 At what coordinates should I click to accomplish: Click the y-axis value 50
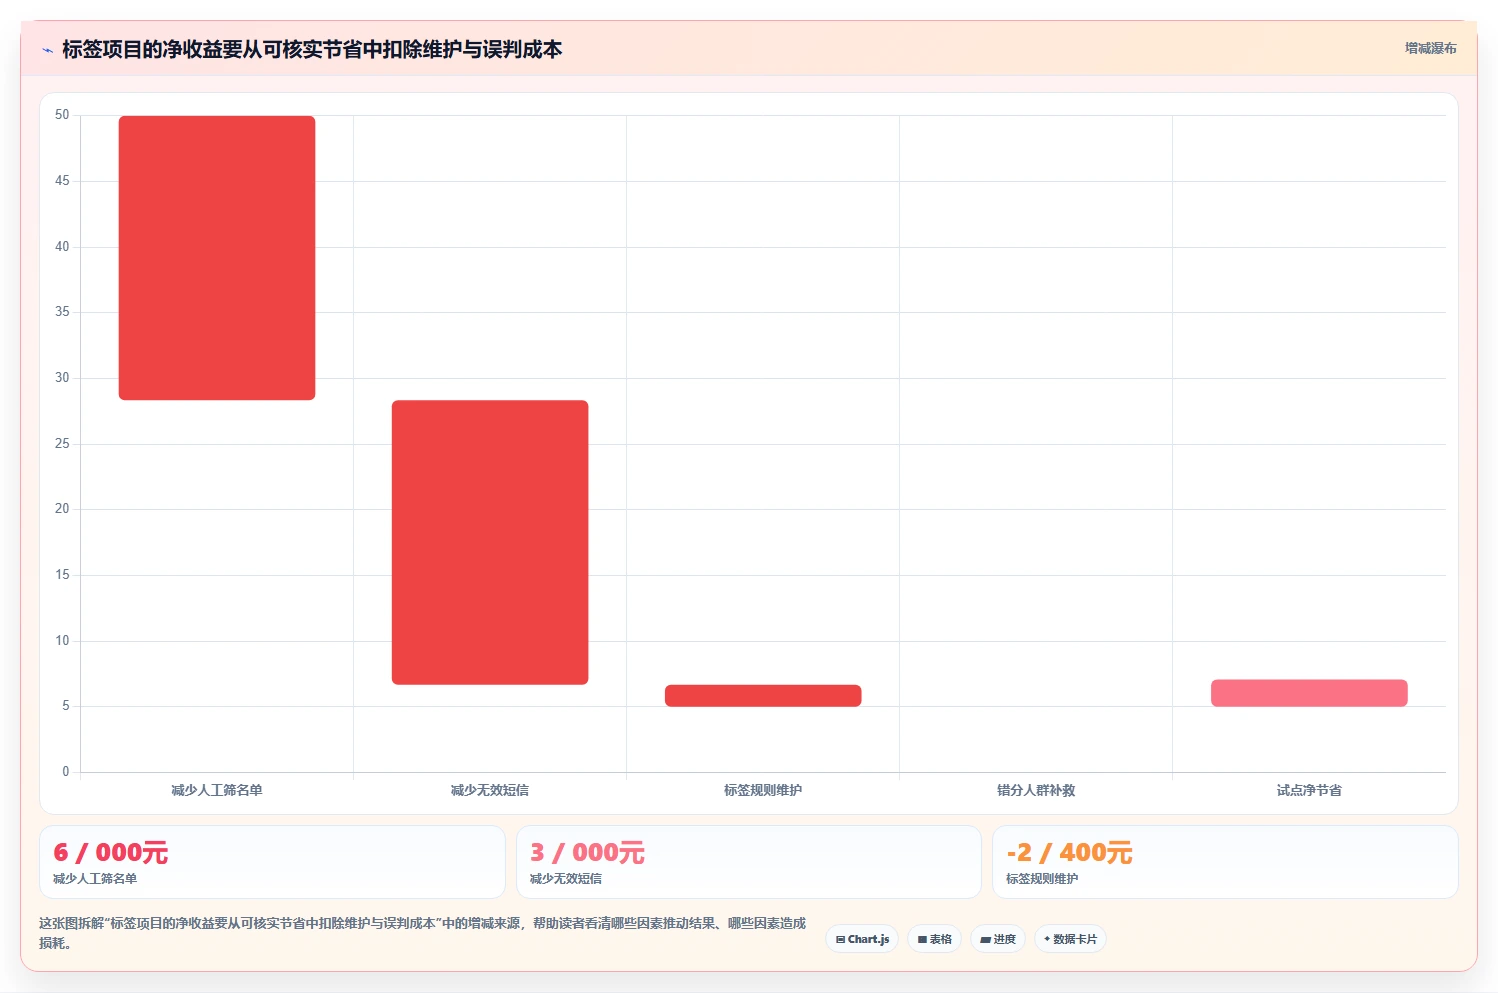[x=62, y=115]
